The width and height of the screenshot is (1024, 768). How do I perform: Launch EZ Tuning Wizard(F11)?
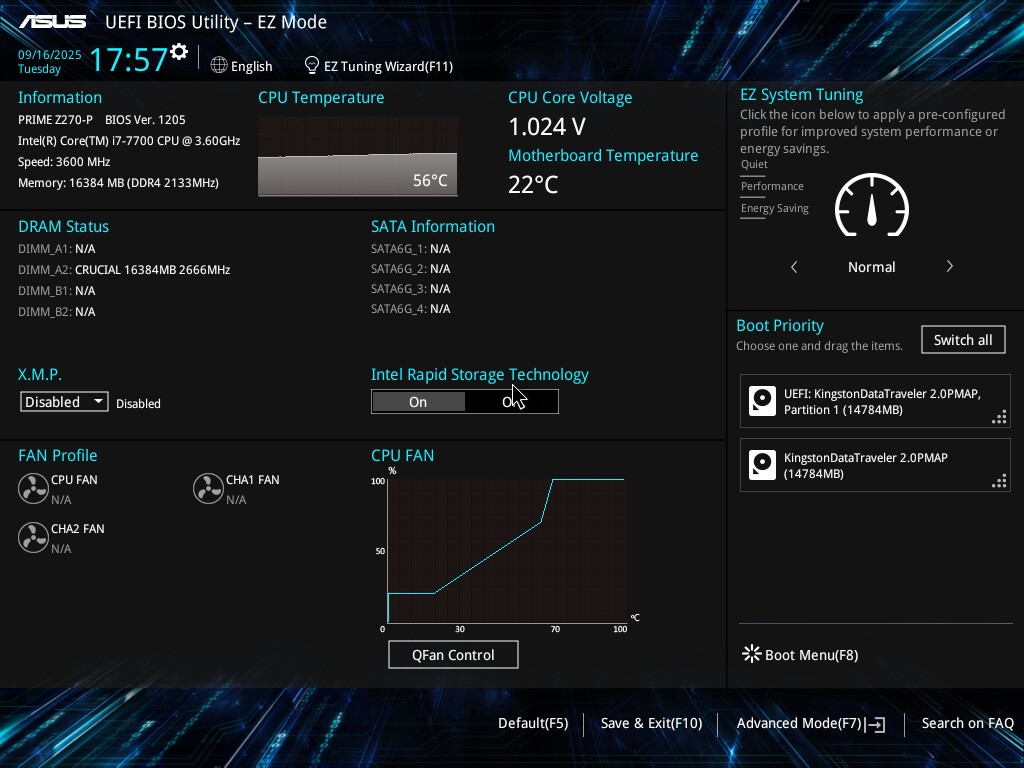click(x=389, y=66)
